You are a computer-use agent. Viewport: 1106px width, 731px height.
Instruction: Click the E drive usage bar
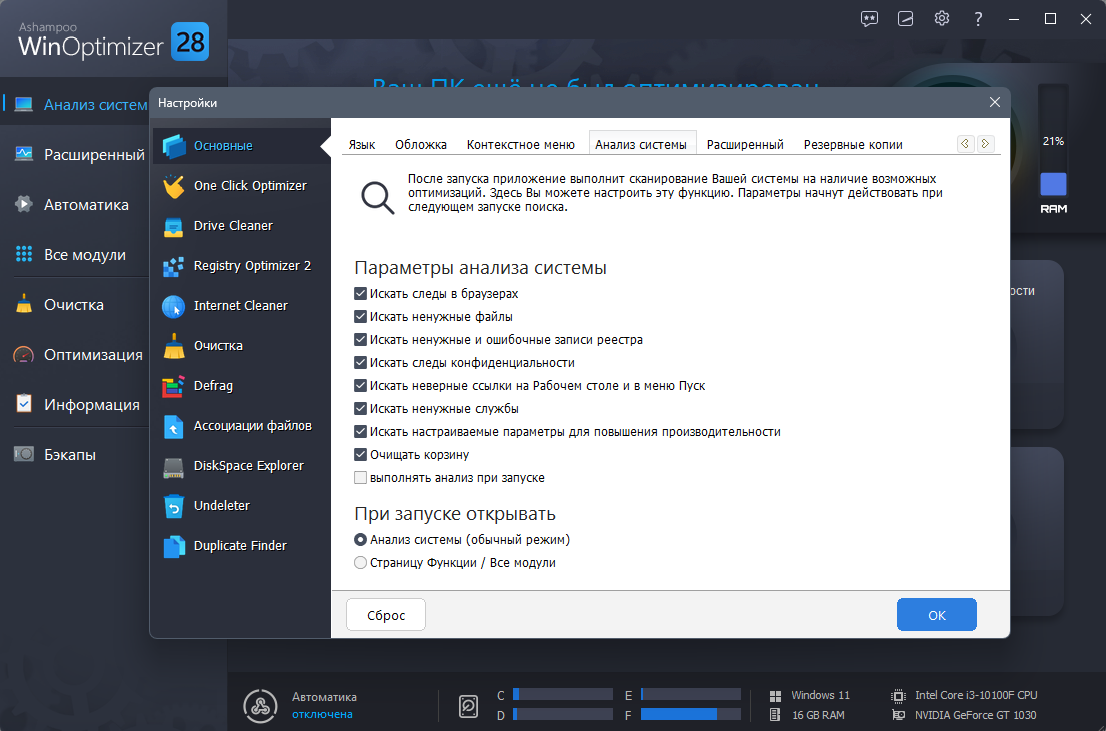[x=691, y=695]
